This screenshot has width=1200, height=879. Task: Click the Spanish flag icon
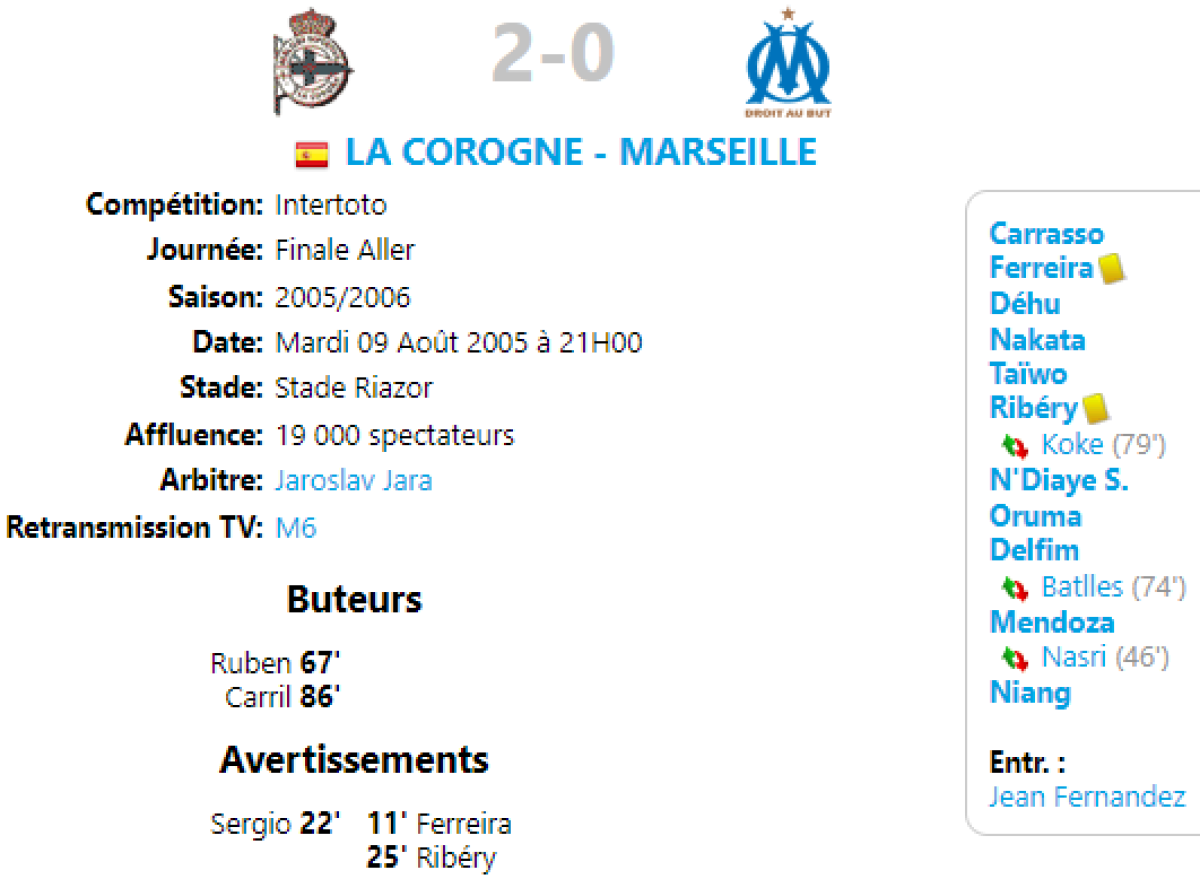click(312, 154)
